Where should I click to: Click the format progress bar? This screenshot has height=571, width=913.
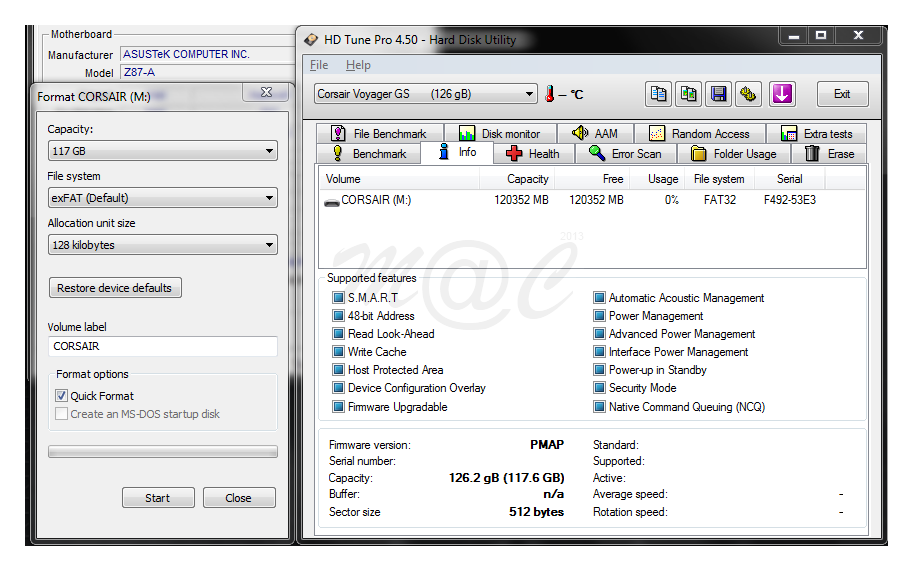[162, 452]
